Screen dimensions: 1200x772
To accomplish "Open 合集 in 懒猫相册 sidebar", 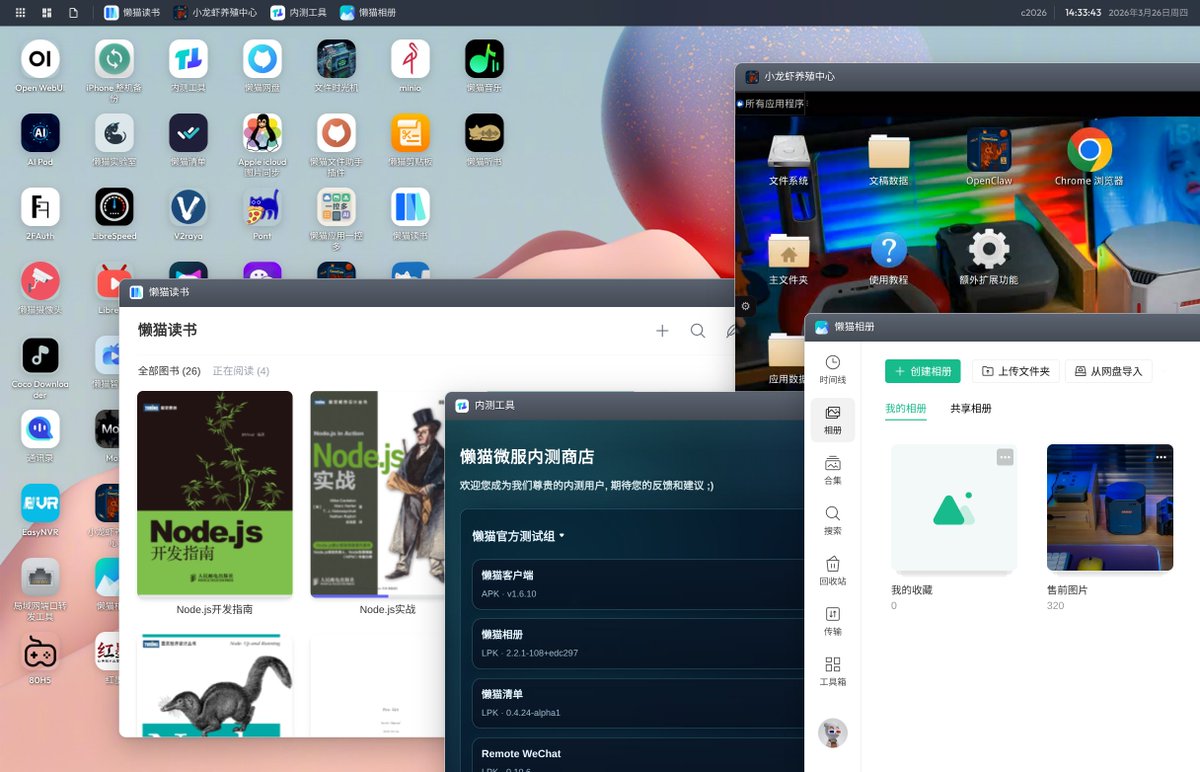I will pyautogui.click(x=832, y=470).
